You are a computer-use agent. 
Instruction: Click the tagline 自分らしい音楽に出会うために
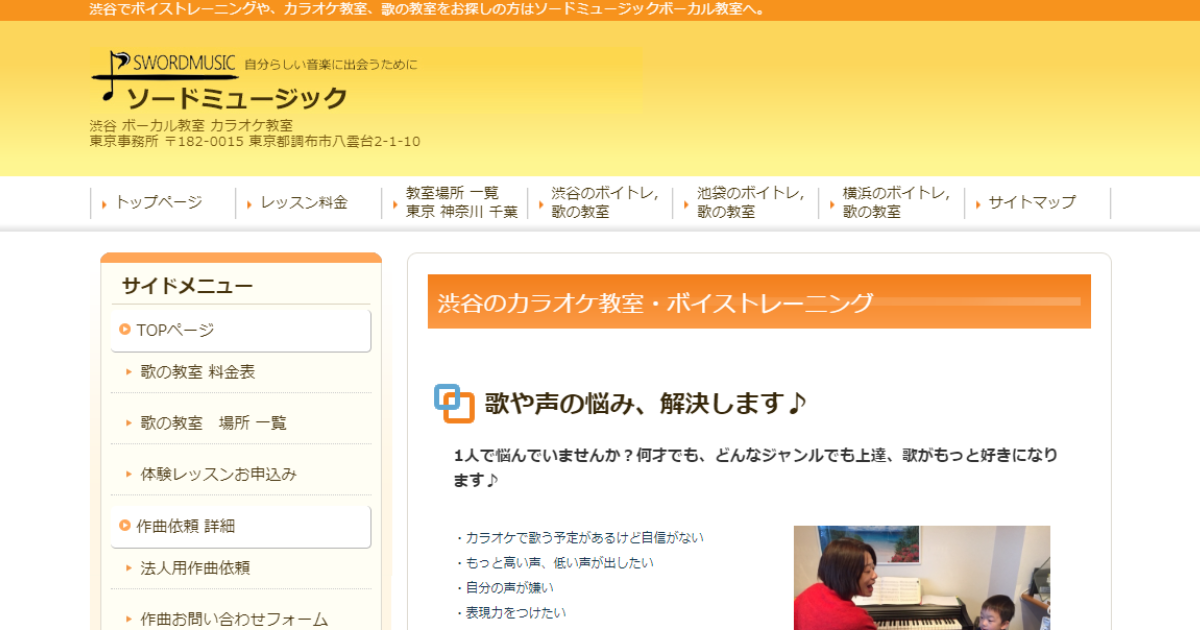tap(331, 65)
